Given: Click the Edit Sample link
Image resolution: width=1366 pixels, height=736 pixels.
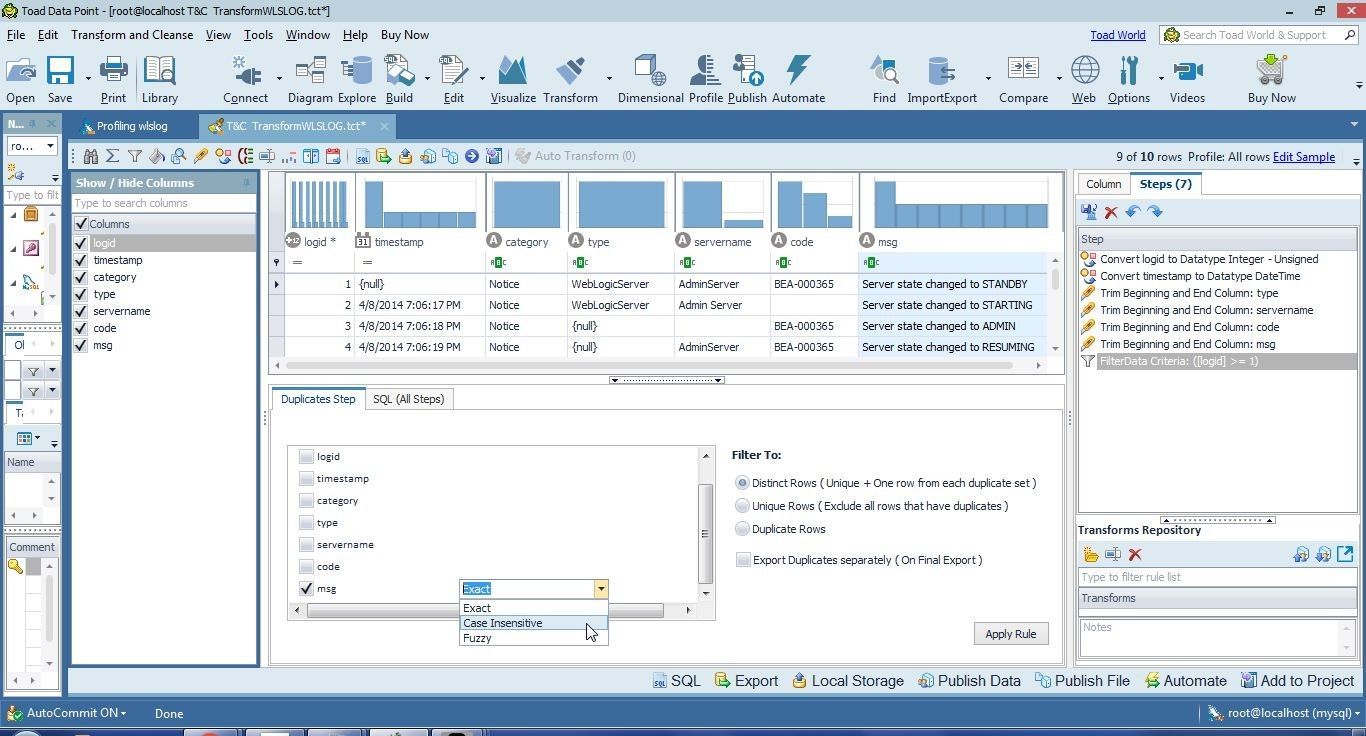Looking at the screenshot, I should [x=1303, y=157].
